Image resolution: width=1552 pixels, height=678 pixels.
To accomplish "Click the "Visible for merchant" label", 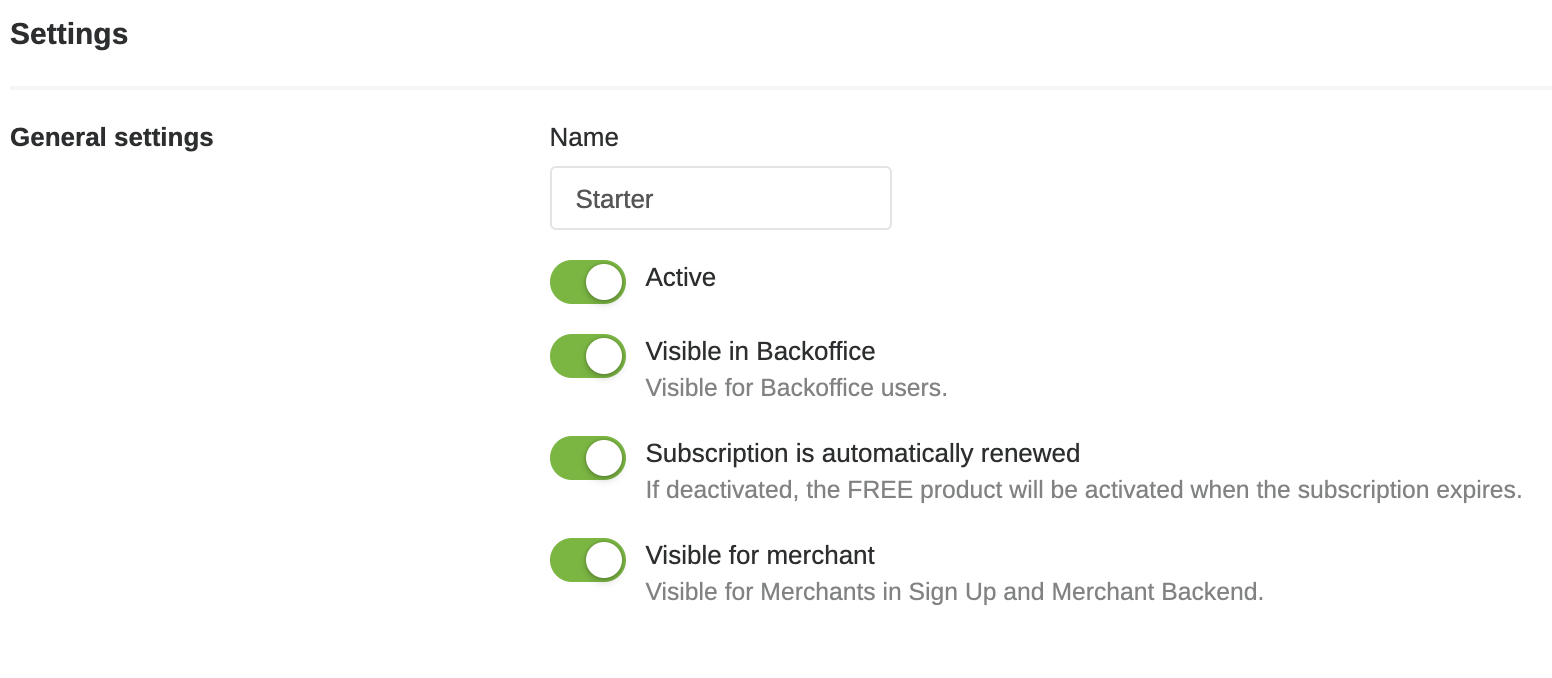I will click(x=760, y=555).
